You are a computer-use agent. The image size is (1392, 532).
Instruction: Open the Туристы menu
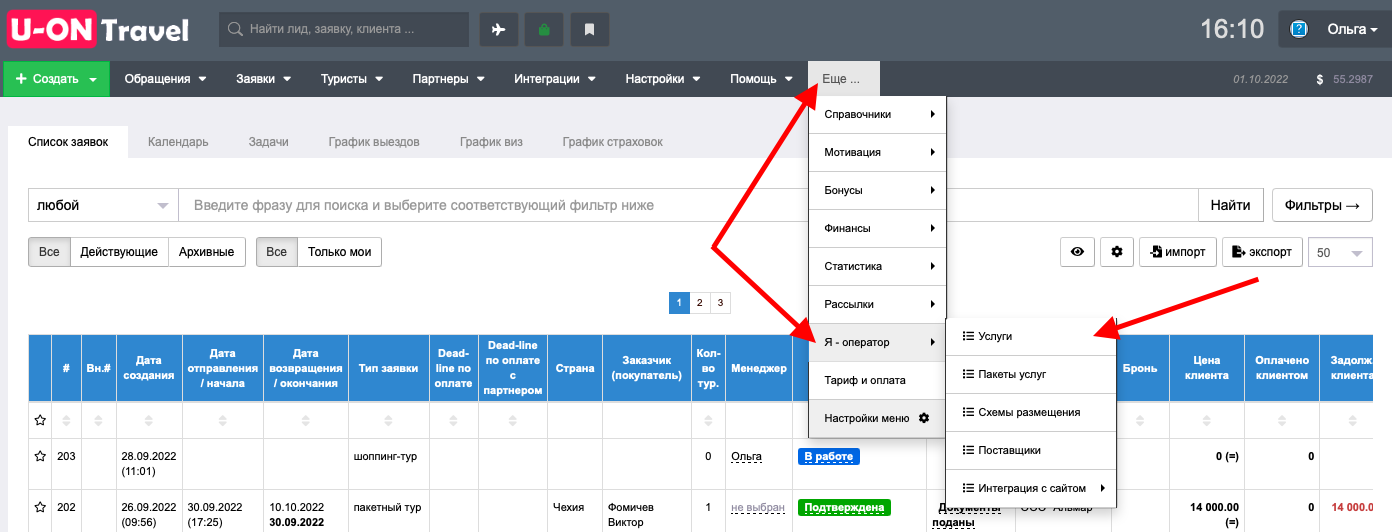(x=352, y=78)
